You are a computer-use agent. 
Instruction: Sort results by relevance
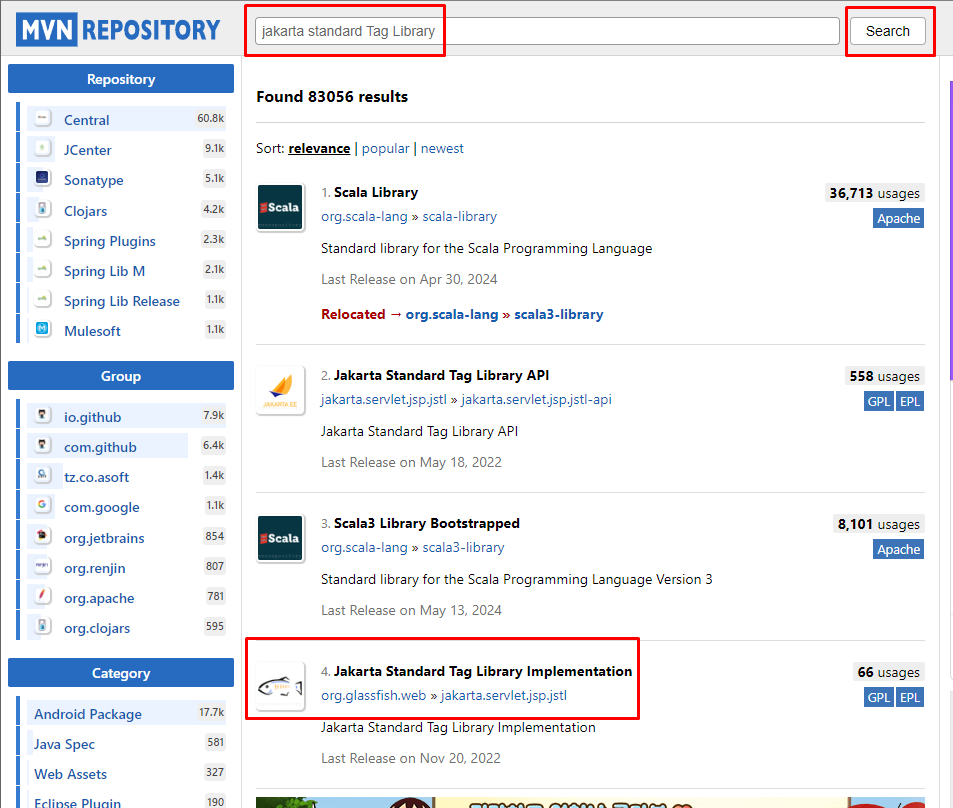[x=319, y=148]
